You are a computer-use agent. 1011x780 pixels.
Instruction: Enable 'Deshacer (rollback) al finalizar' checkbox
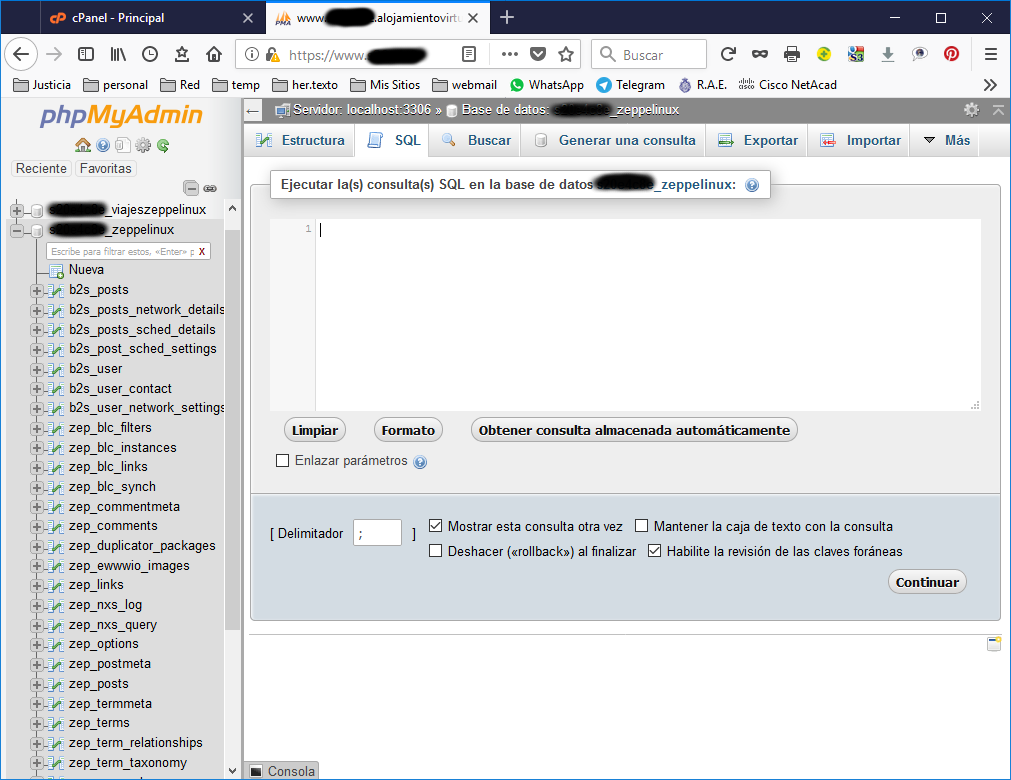pyautogui.click(x=436, y=551)
